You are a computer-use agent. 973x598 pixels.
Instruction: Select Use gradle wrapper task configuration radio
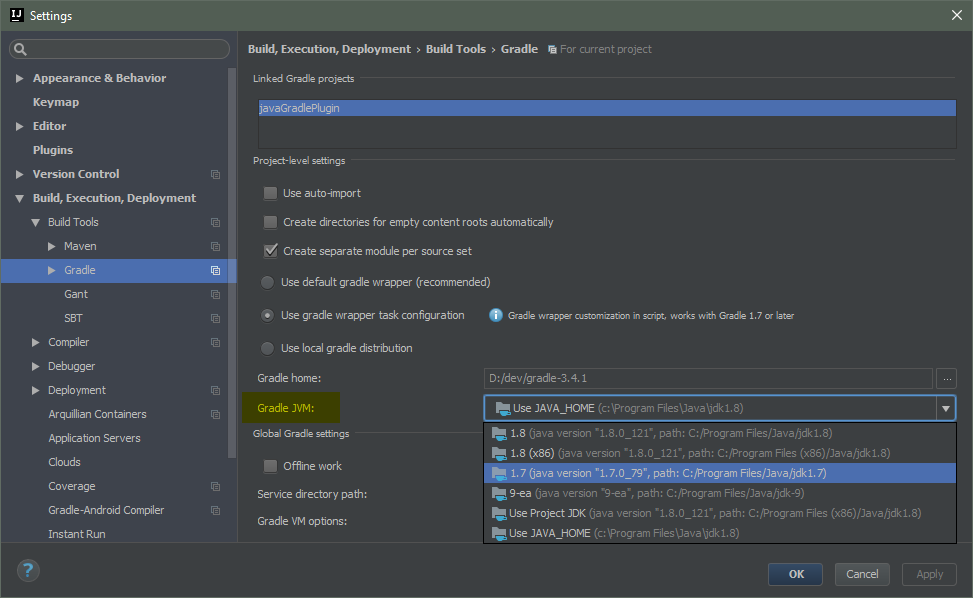click(x=267, y=316)
